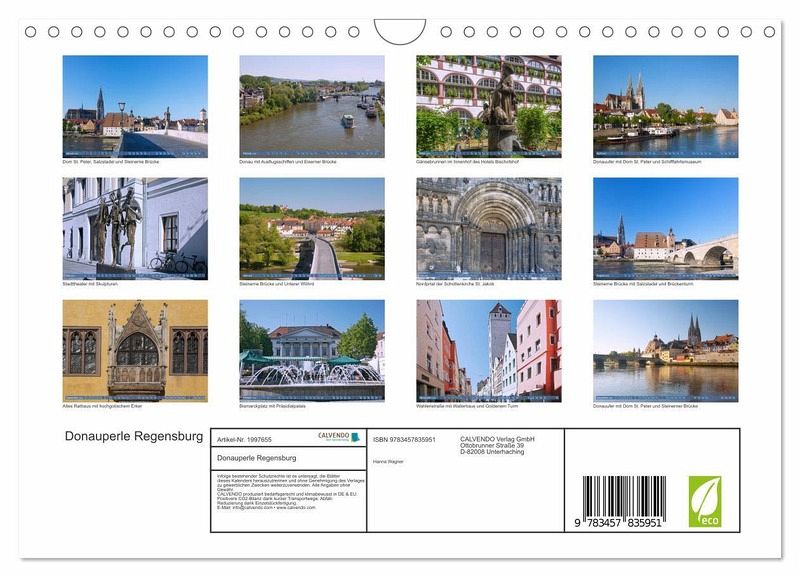Click the E-Mail info@calvendo.com line
The image size is (800, 577).
(266, 508)
